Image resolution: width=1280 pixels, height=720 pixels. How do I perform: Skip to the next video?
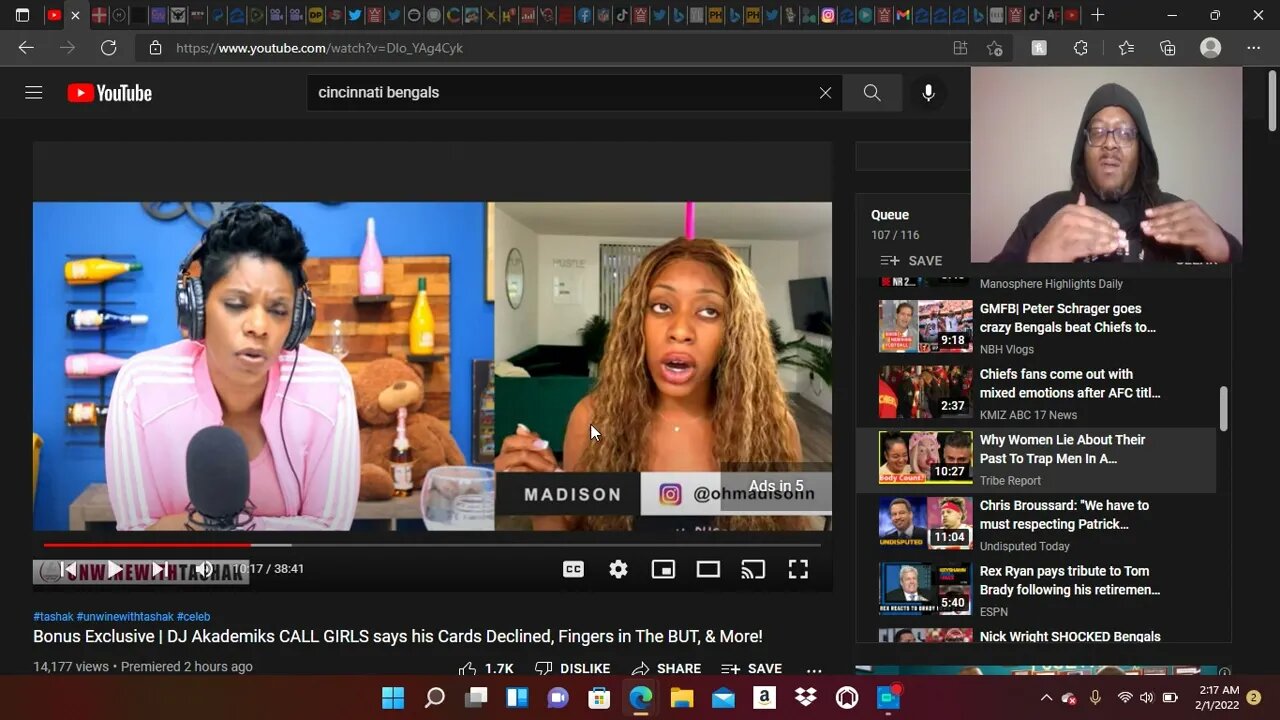pyautogui.click(x=158, y=569)
